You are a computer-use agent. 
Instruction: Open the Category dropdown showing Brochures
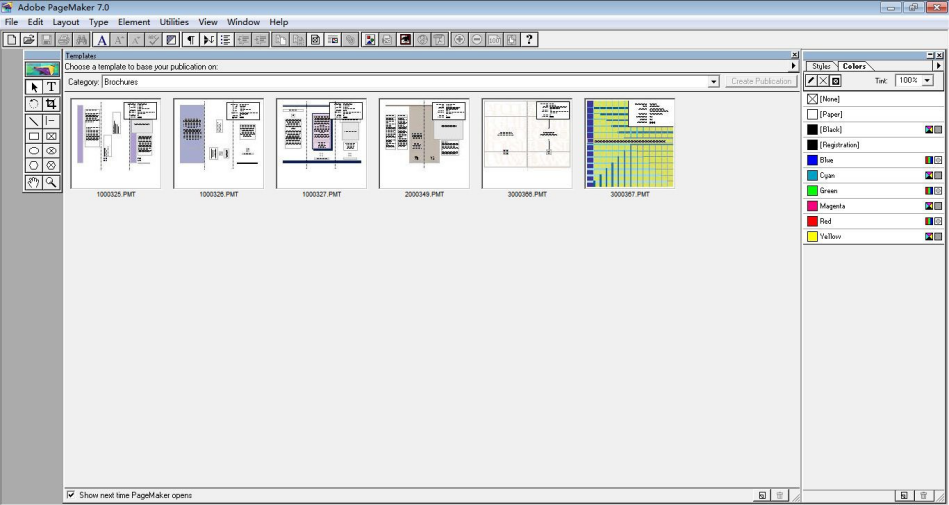(714, 82)
